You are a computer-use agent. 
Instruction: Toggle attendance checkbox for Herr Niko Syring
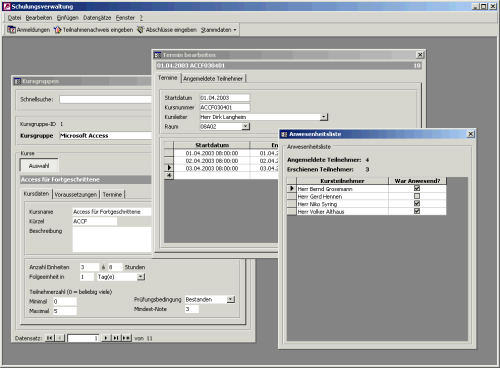click(417, 204)
